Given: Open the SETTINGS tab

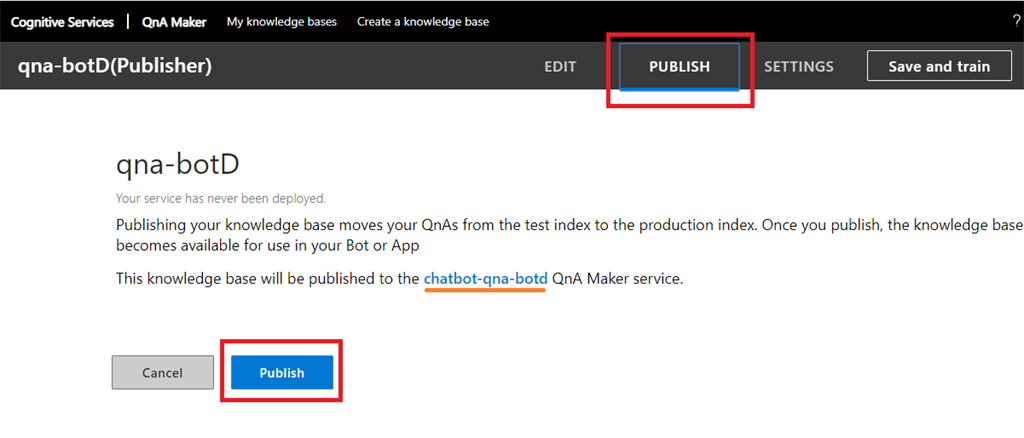Looking at the screenshot, I should coord(799,66).
